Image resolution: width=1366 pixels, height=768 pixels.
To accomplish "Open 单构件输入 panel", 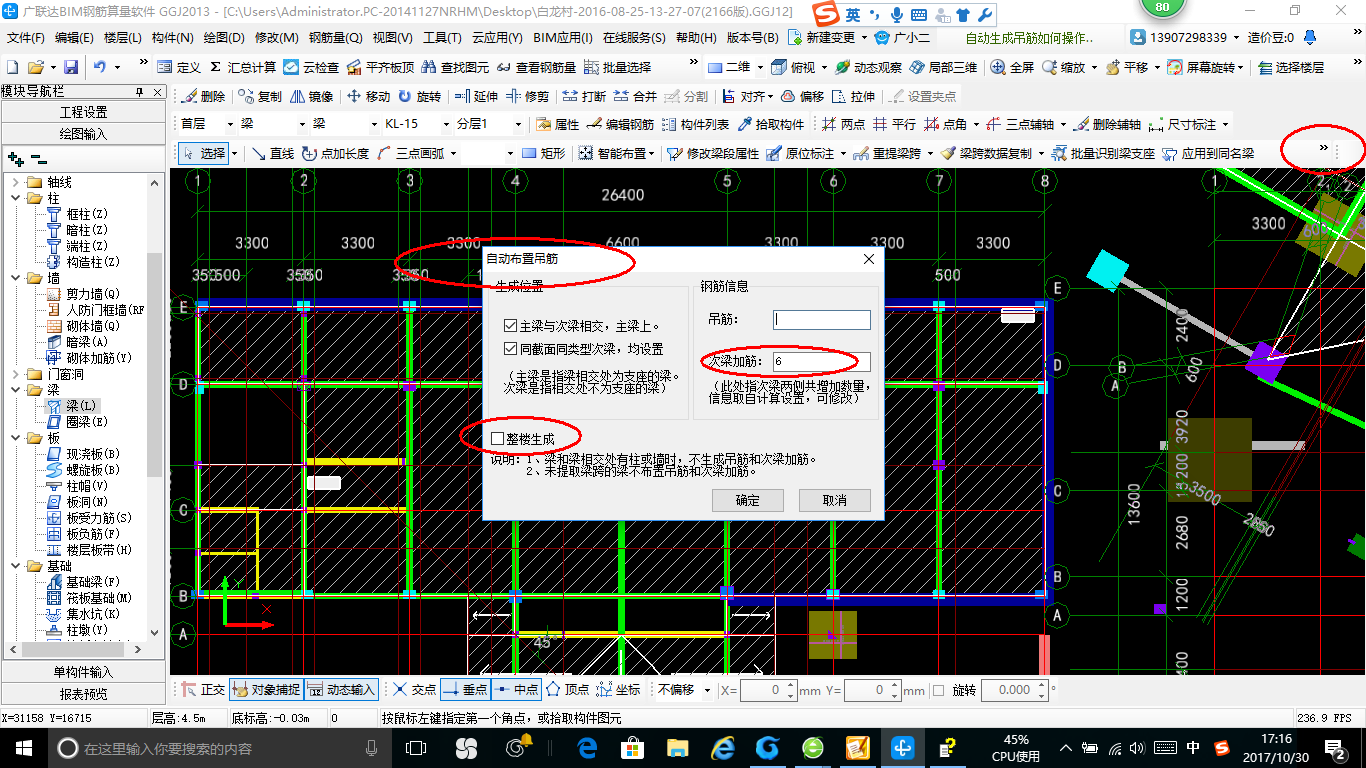I will [83, 672].
